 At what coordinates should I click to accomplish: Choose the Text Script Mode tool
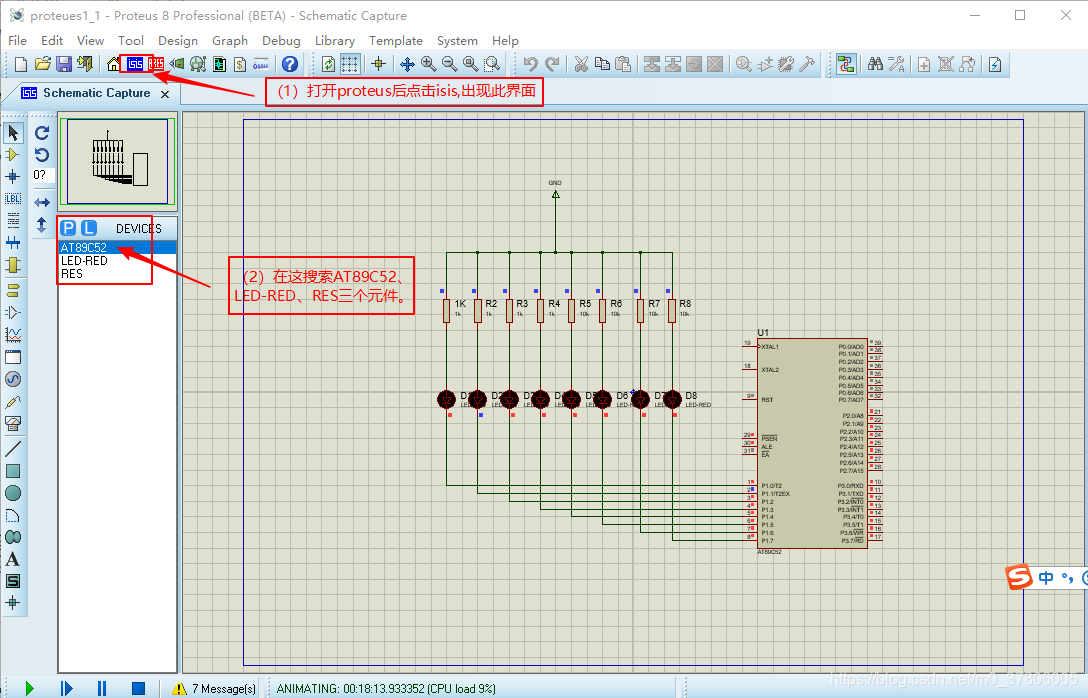[13, 221]
